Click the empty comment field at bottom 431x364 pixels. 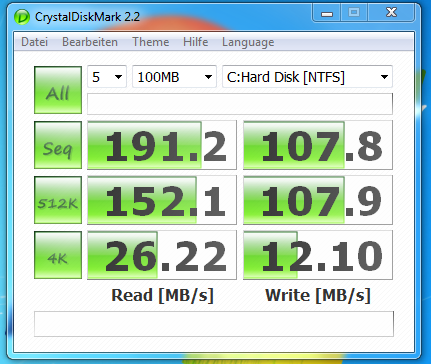coord(214,324)
